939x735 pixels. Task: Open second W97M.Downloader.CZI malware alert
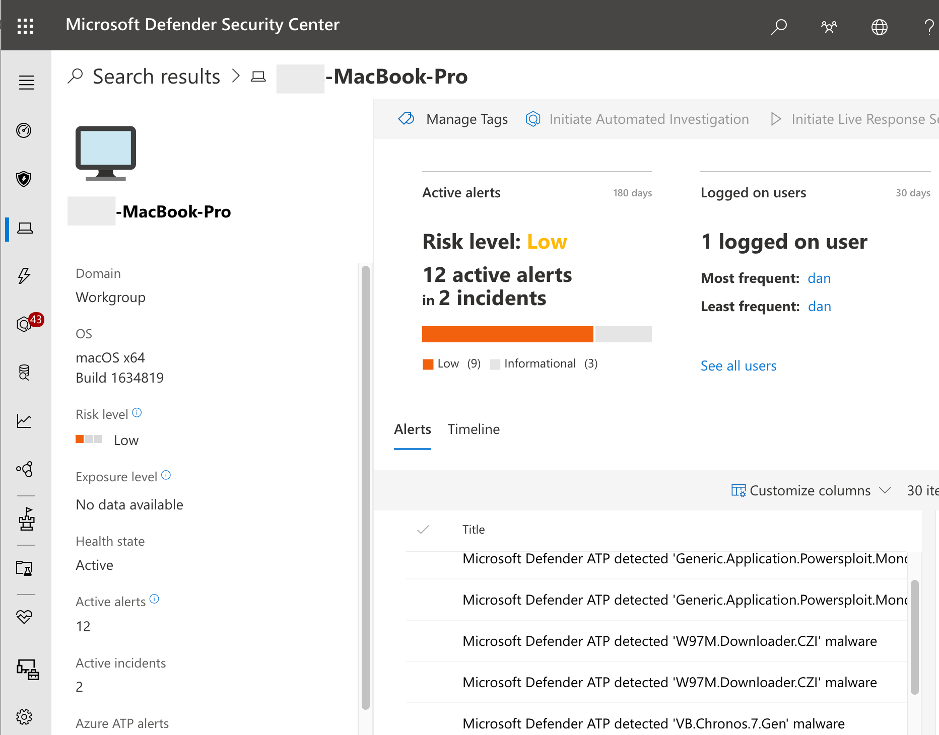(656, 682)
